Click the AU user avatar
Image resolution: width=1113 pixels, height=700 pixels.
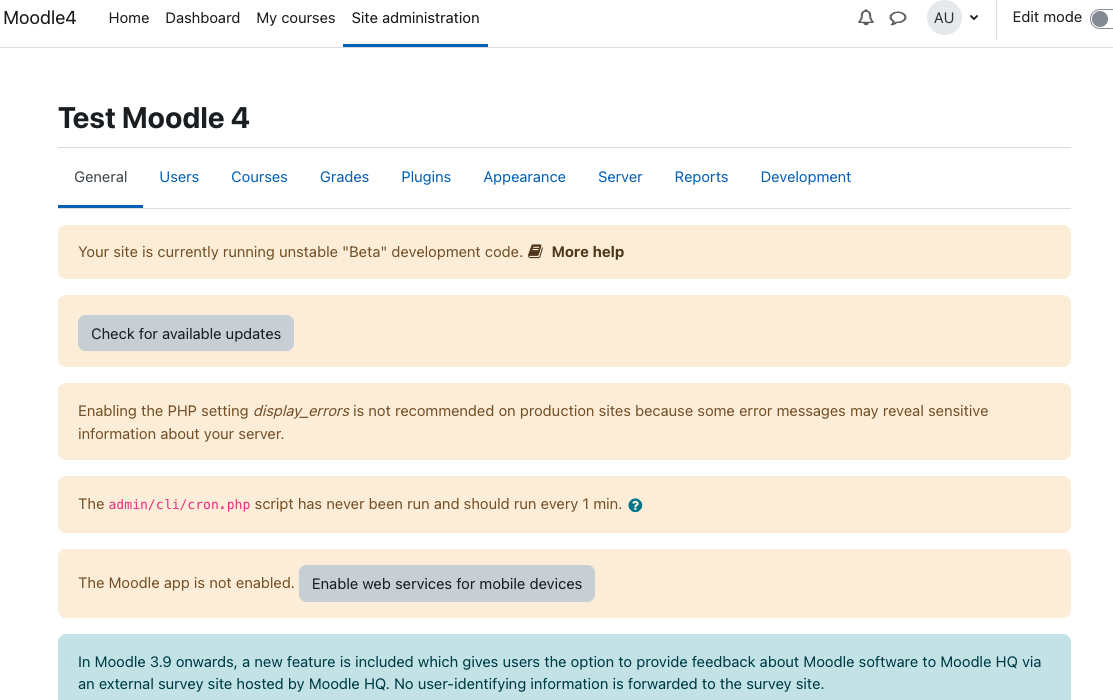[x=944, y=18]
